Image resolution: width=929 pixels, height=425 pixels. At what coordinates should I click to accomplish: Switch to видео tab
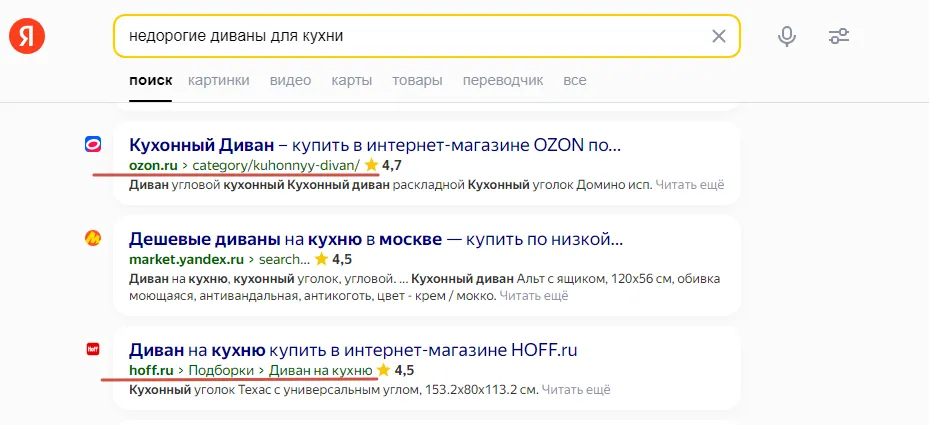tap(290, 81)
